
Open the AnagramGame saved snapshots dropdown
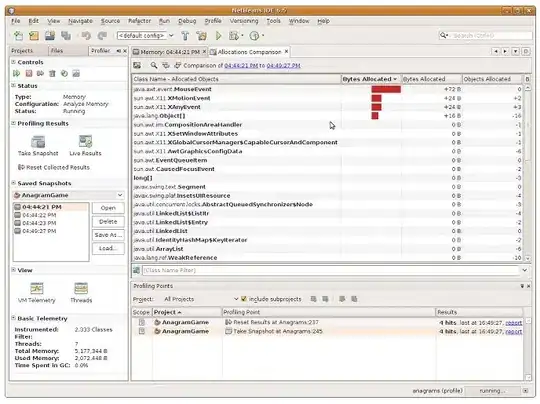[x=120, y=195]
